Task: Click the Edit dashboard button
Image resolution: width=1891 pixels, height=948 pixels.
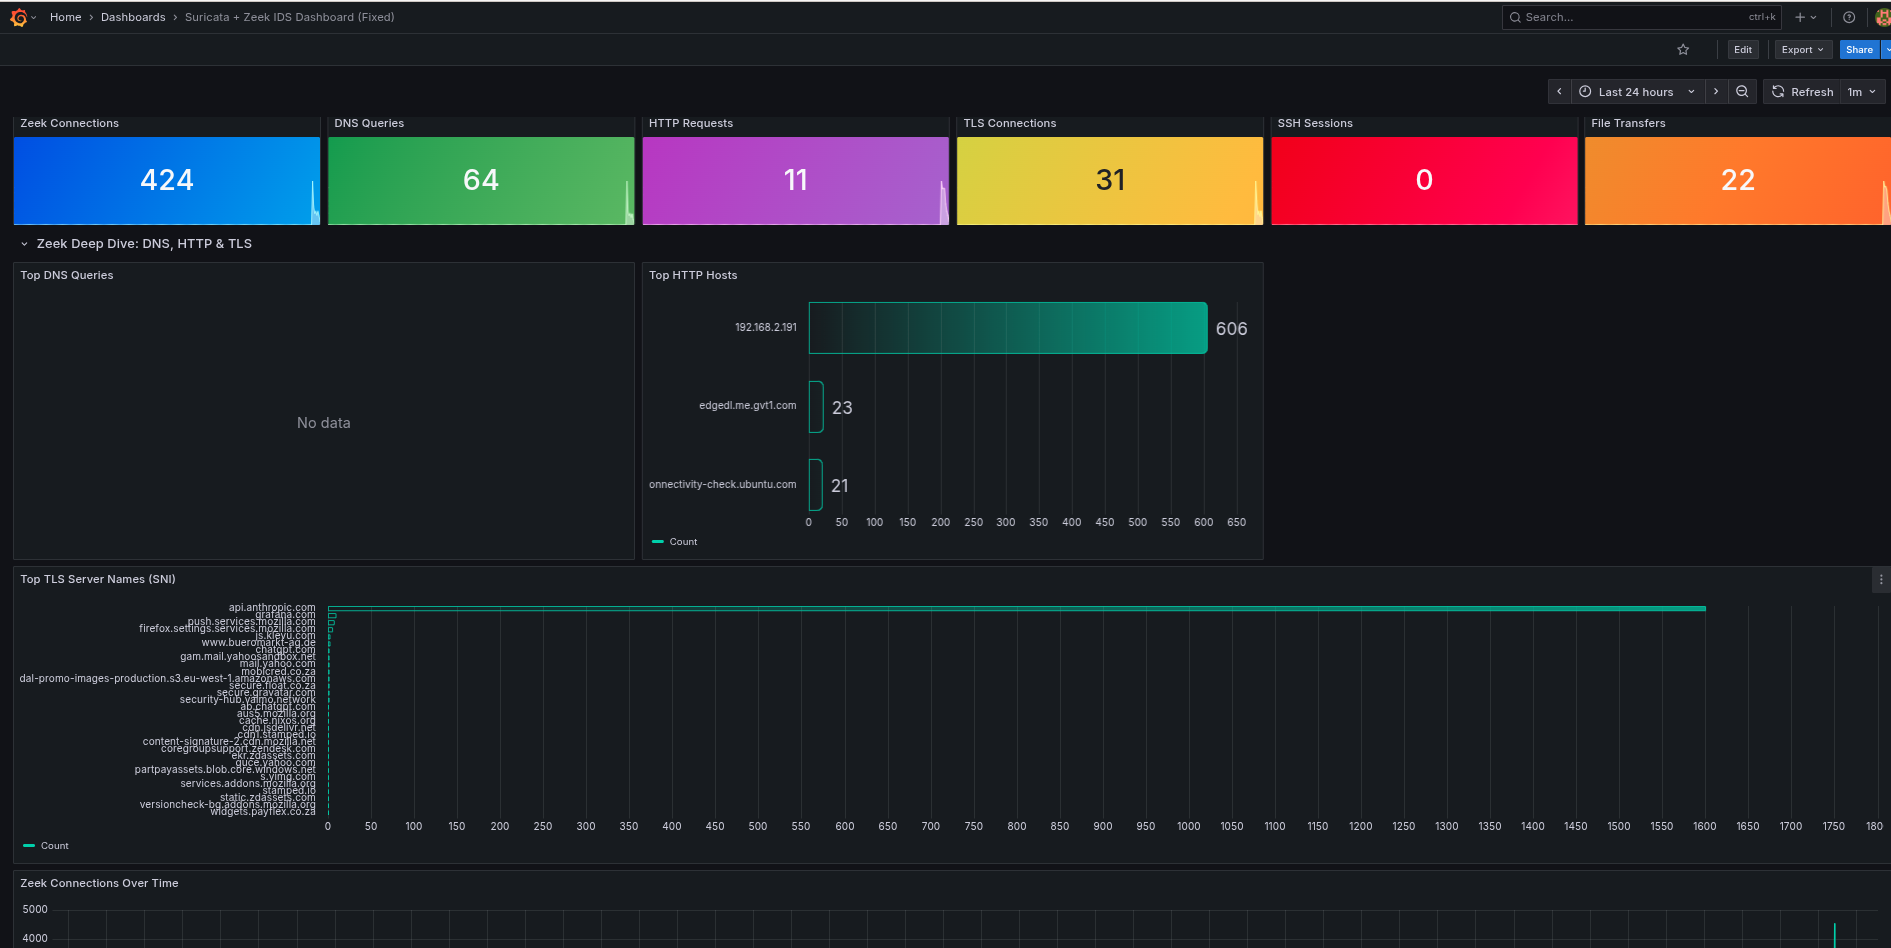Action: point(1743,50)
